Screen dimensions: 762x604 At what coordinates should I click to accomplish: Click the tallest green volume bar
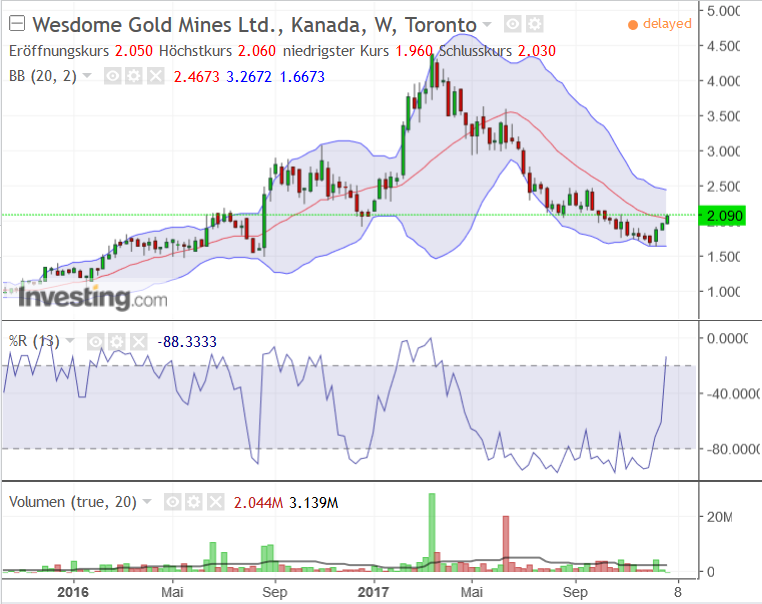[x=432, y=532]
